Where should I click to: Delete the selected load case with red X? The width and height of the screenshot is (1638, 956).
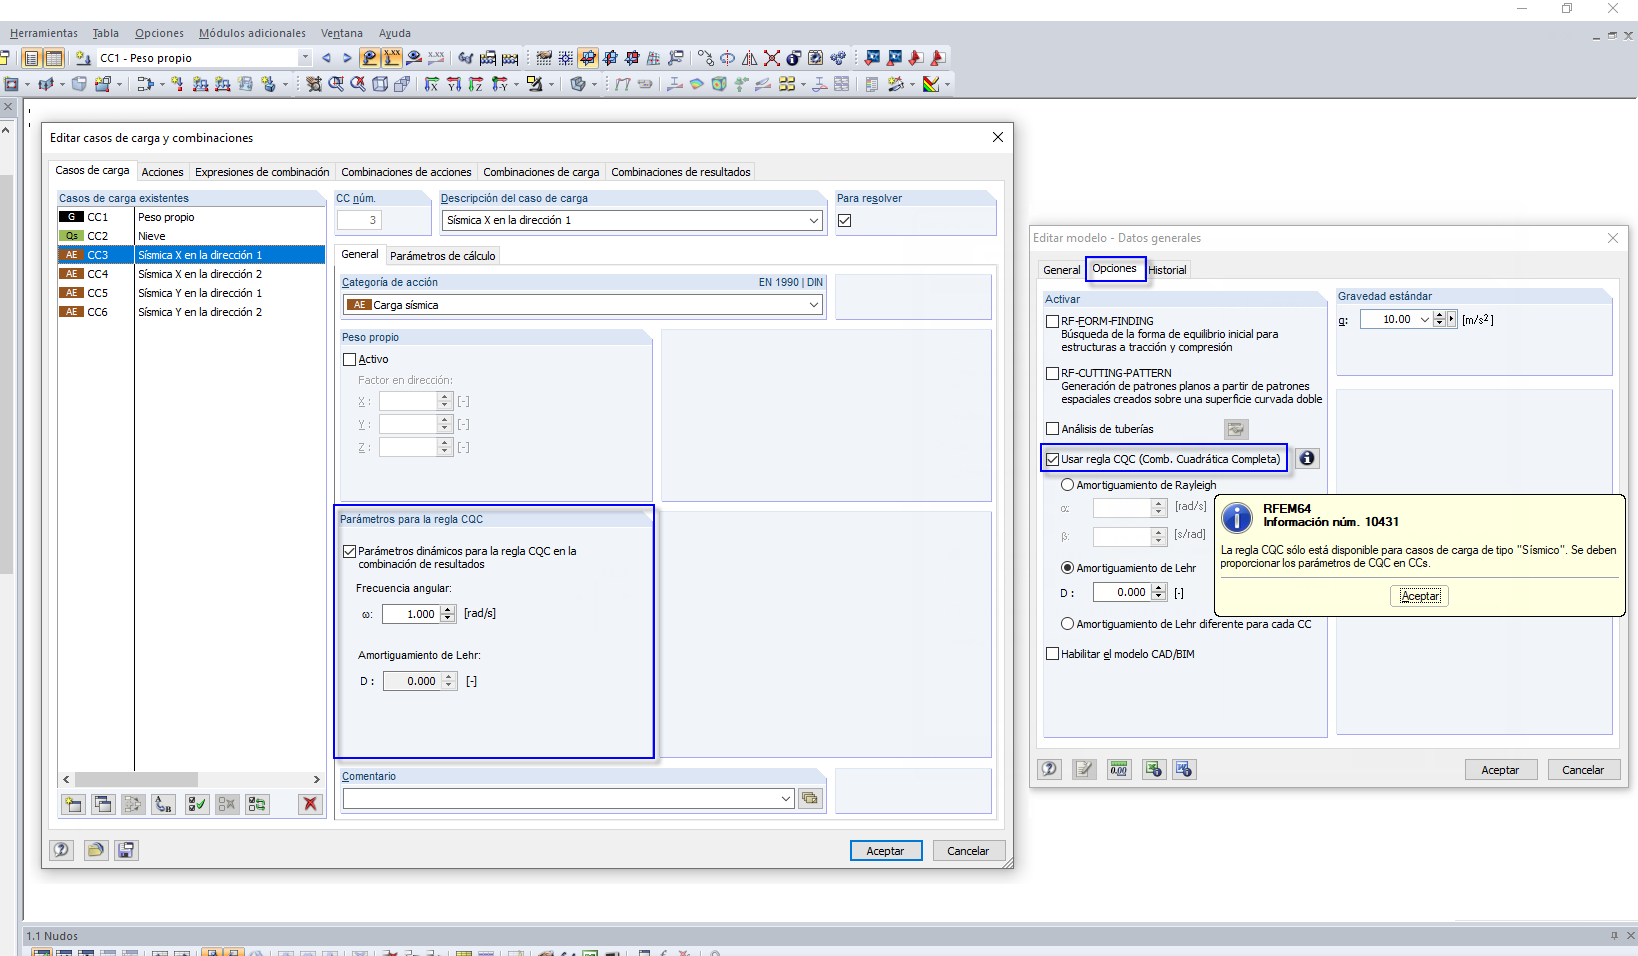310,804
